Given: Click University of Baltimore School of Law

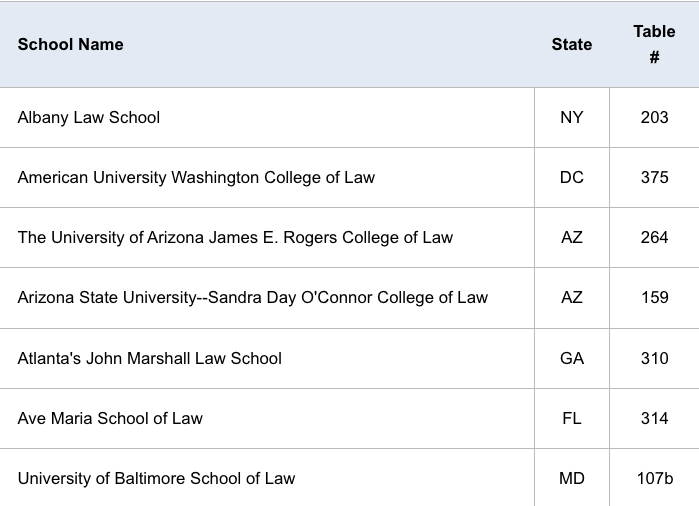Looking at the screenshot, I should [x=156, y=479].
